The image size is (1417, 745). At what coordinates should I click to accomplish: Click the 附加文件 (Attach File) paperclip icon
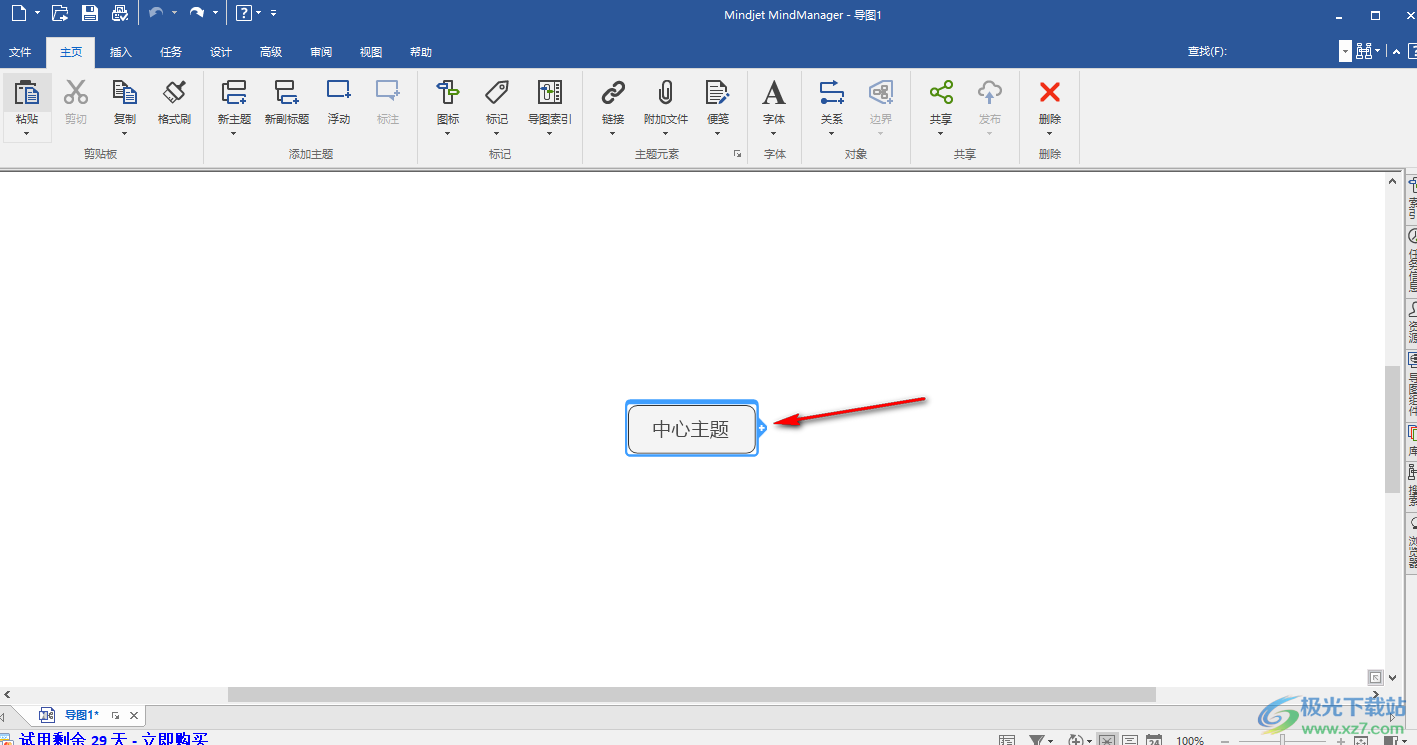tap(666, 93)
